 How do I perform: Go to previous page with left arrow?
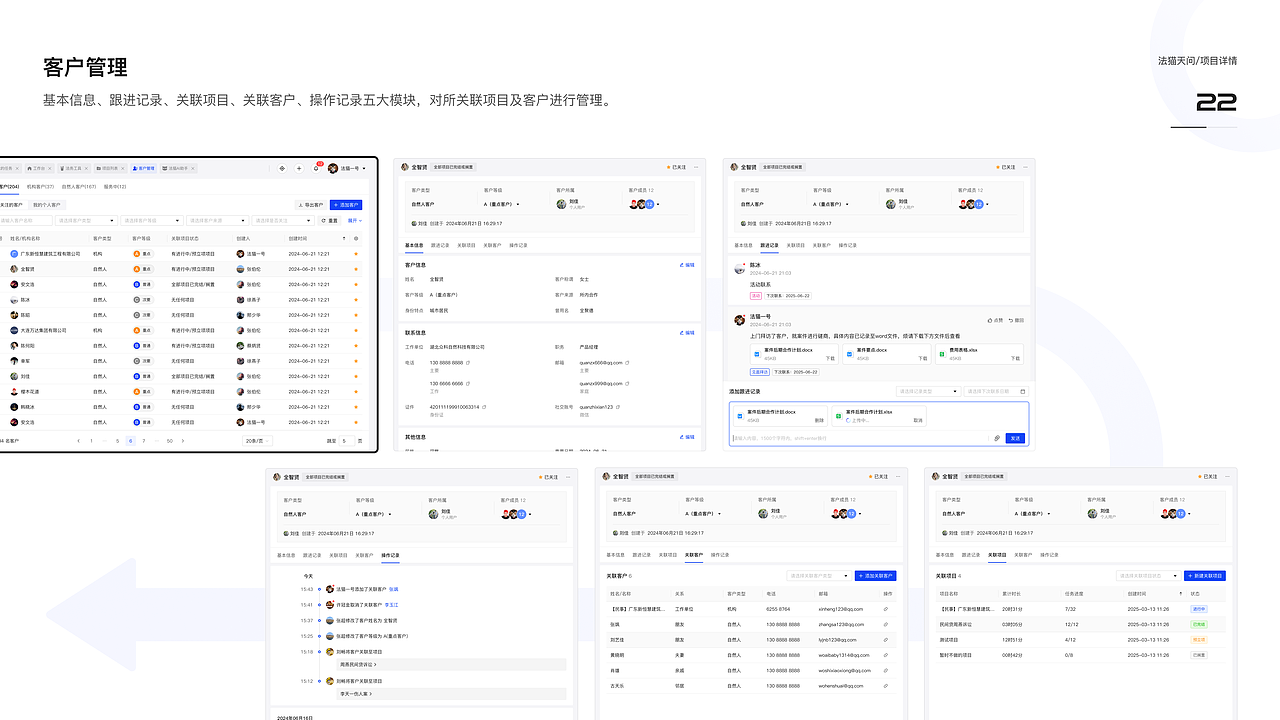79,440
